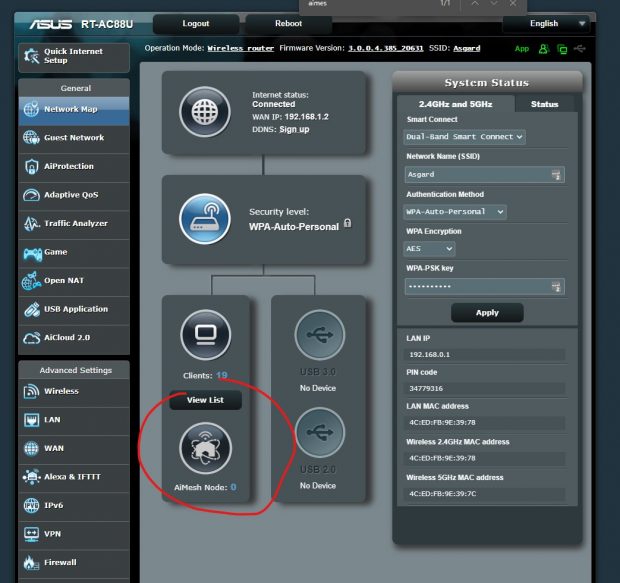Click LAN MAC address 4C:ED:FB:9E:39:78
Viewport: 620px width, 583px height.
(442, 422)
